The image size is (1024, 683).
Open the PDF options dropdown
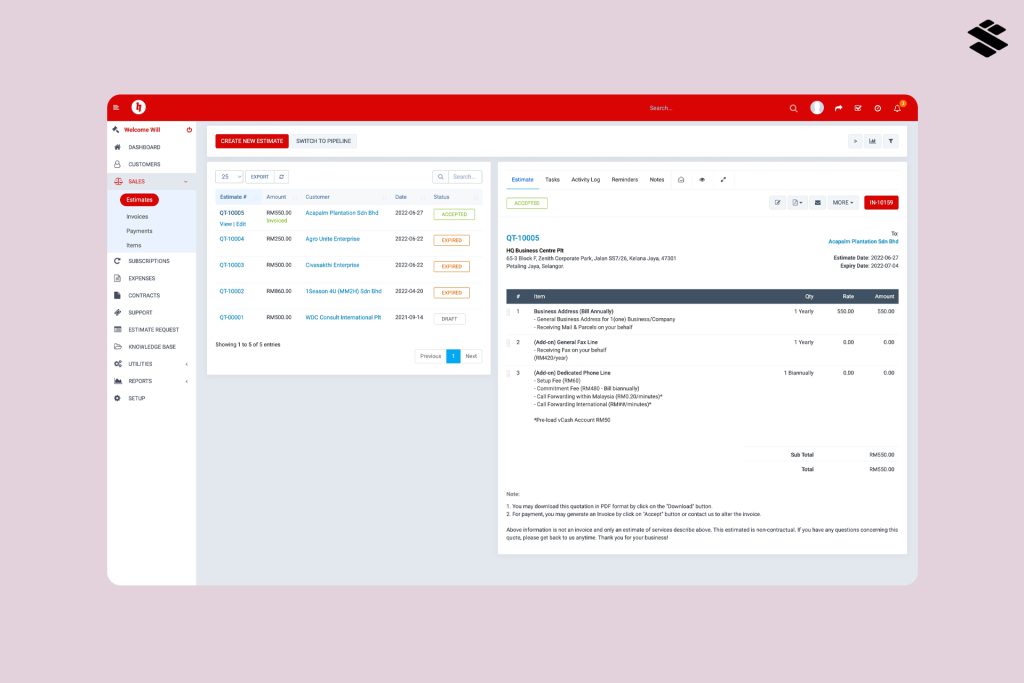pos(797,202)
